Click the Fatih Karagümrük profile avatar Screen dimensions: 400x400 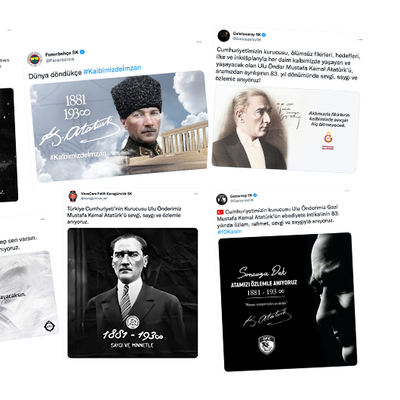tap(73, 196)
